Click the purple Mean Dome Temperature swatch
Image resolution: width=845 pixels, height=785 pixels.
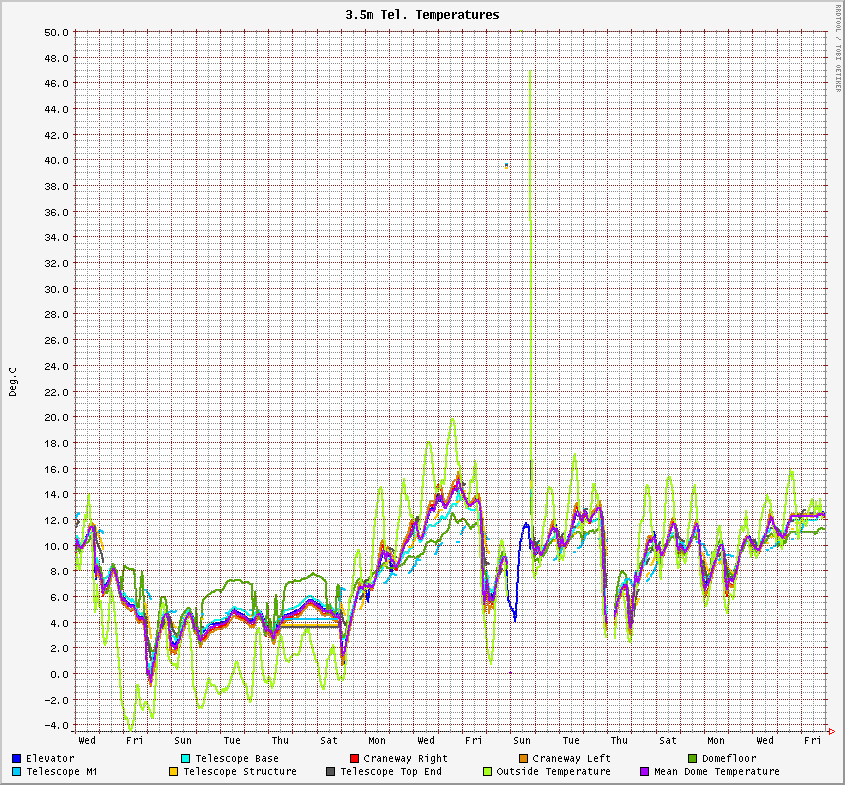(644, 772)
